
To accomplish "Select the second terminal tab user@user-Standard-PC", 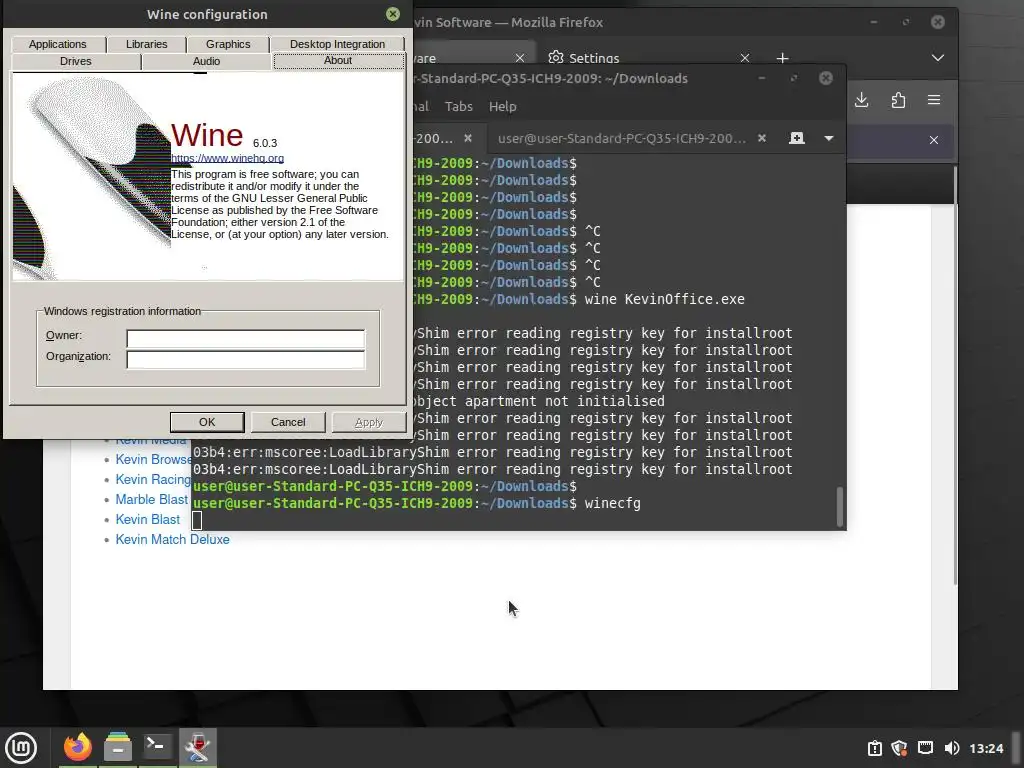I will [622, 138].
